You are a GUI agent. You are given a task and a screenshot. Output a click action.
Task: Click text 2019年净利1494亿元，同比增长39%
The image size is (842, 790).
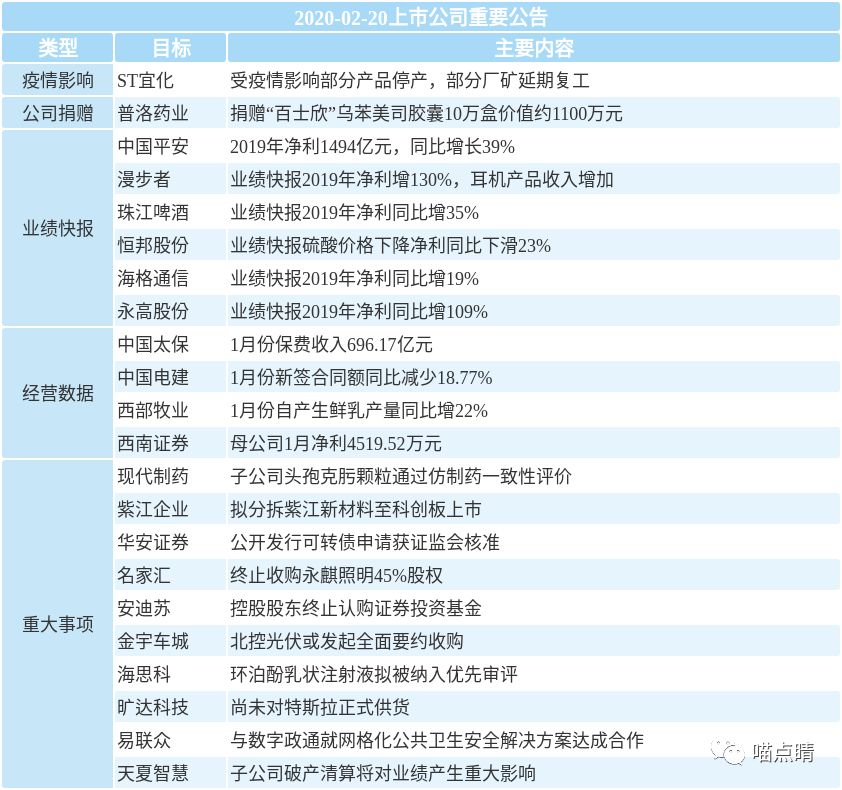tap(372, 147)
